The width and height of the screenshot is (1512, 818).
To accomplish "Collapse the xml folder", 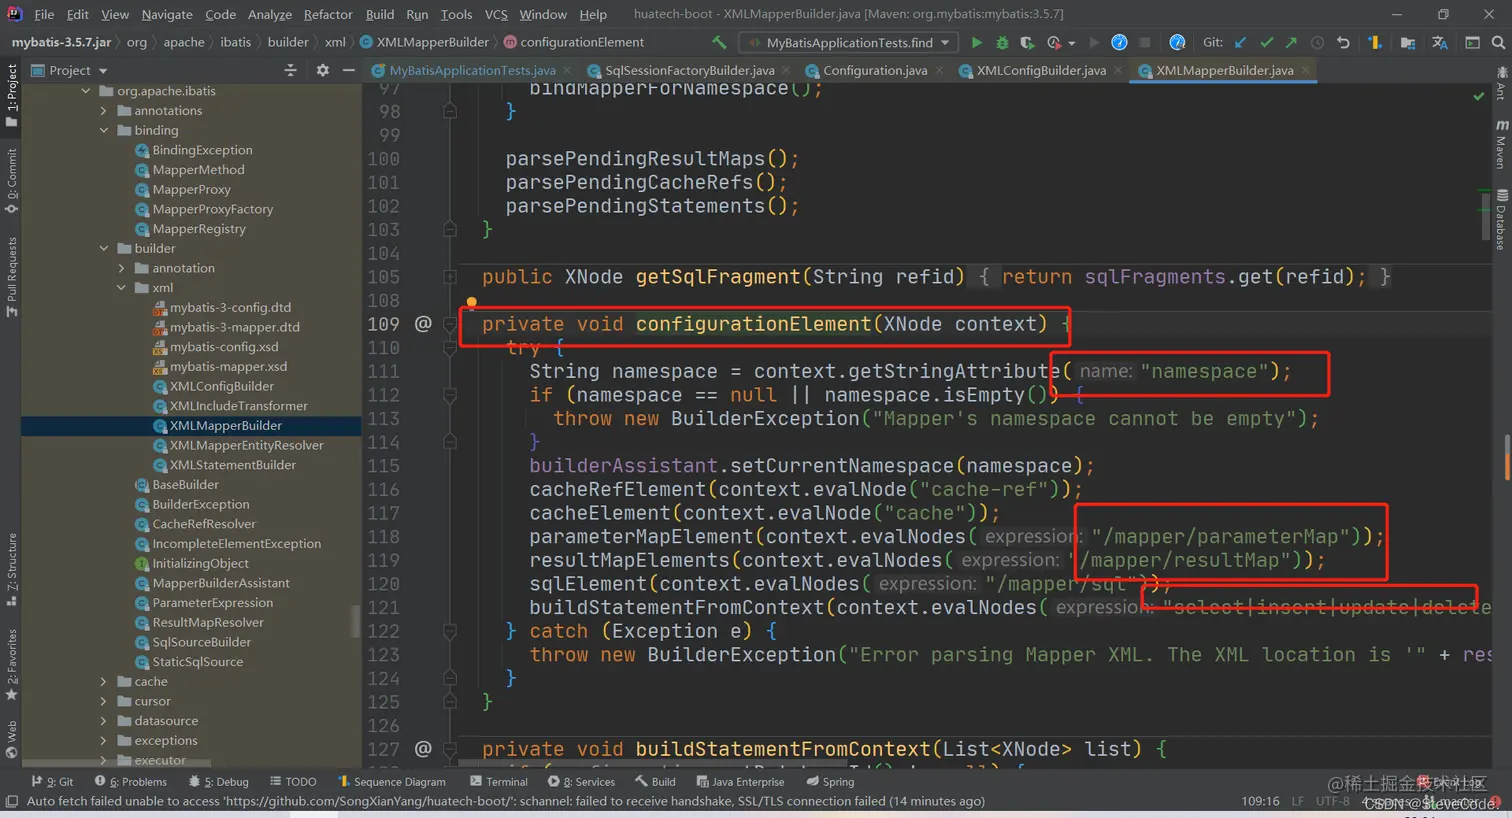I will point(121,288).
